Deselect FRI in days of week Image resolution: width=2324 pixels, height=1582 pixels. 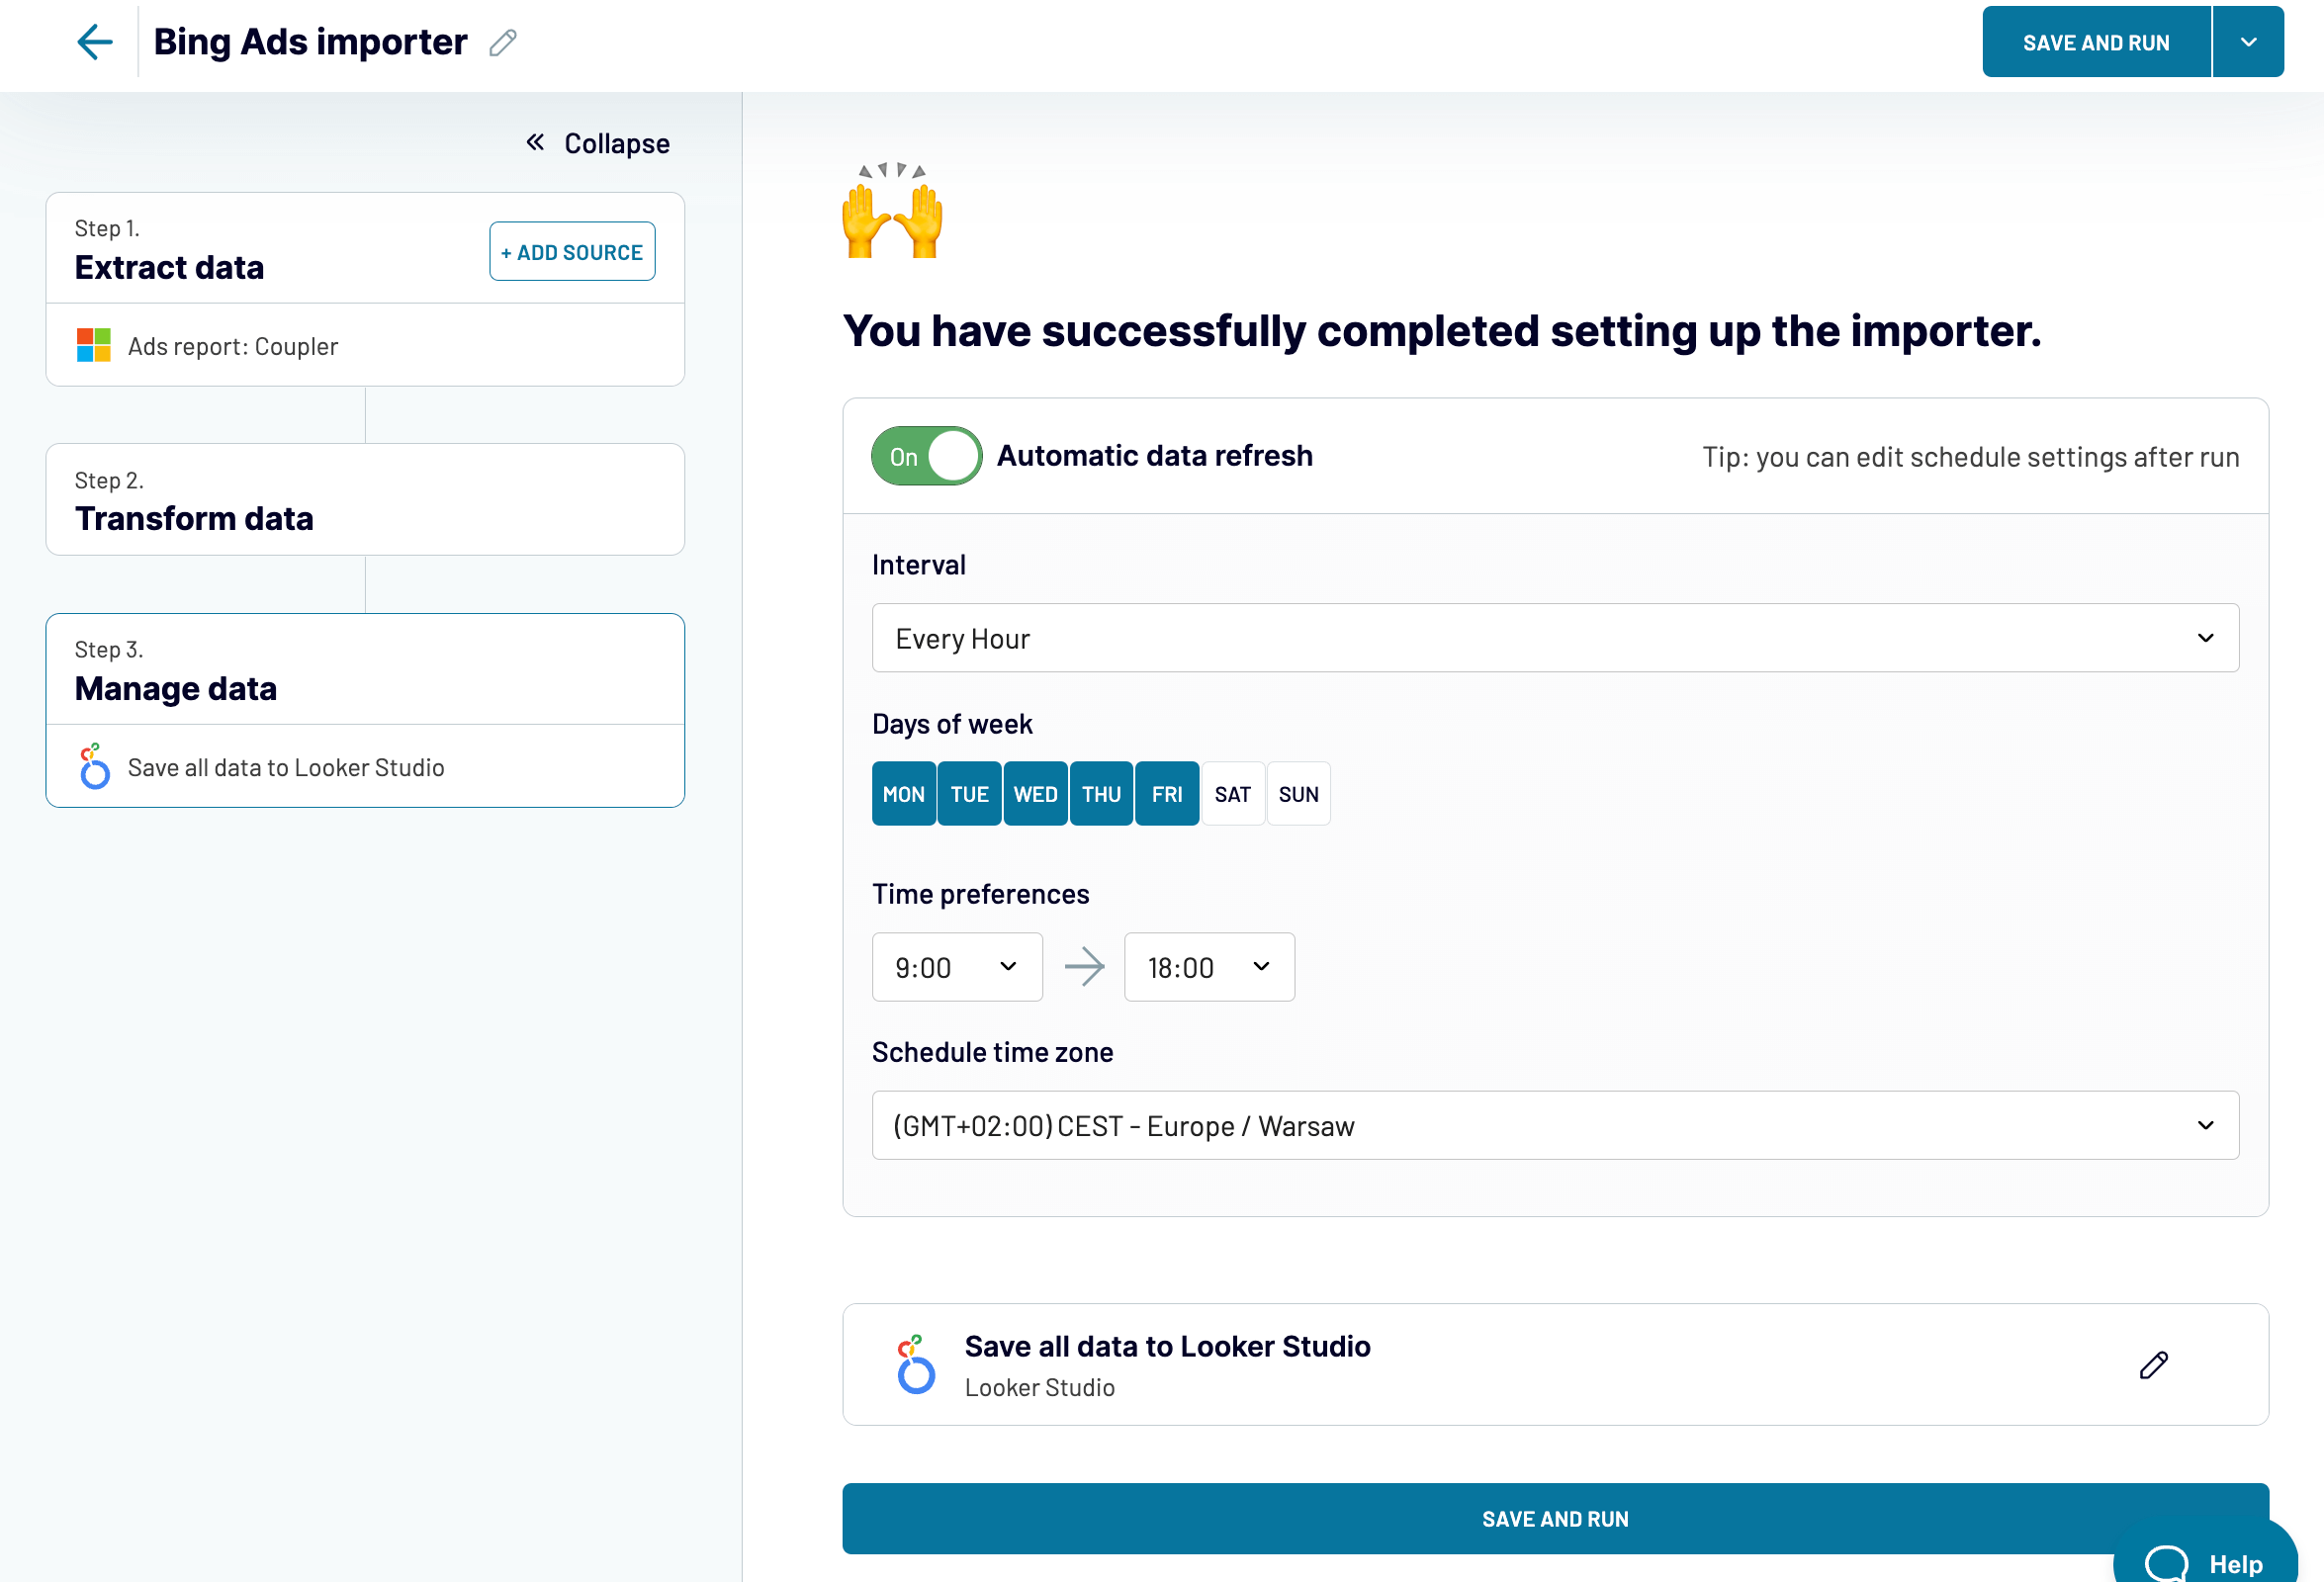(1167, 794)
